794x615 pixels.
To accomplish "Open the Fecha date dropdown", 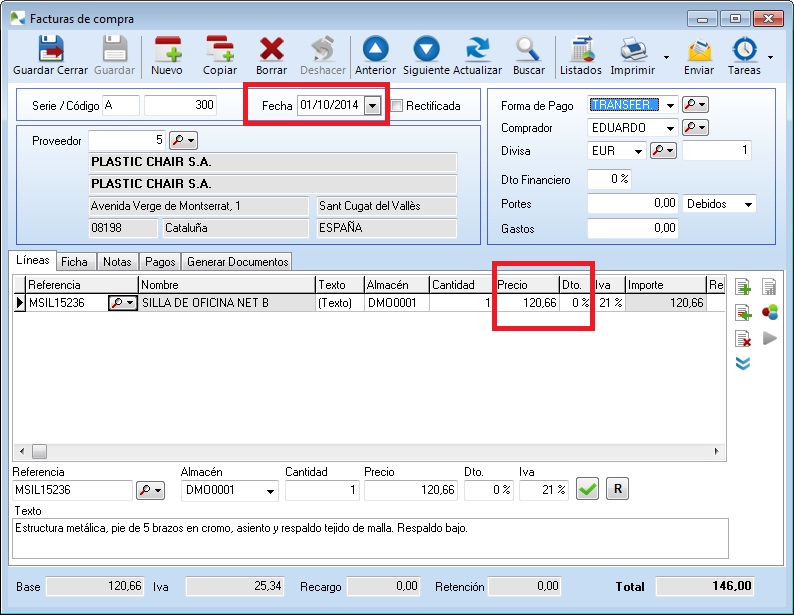I will (x=373, y=105).
